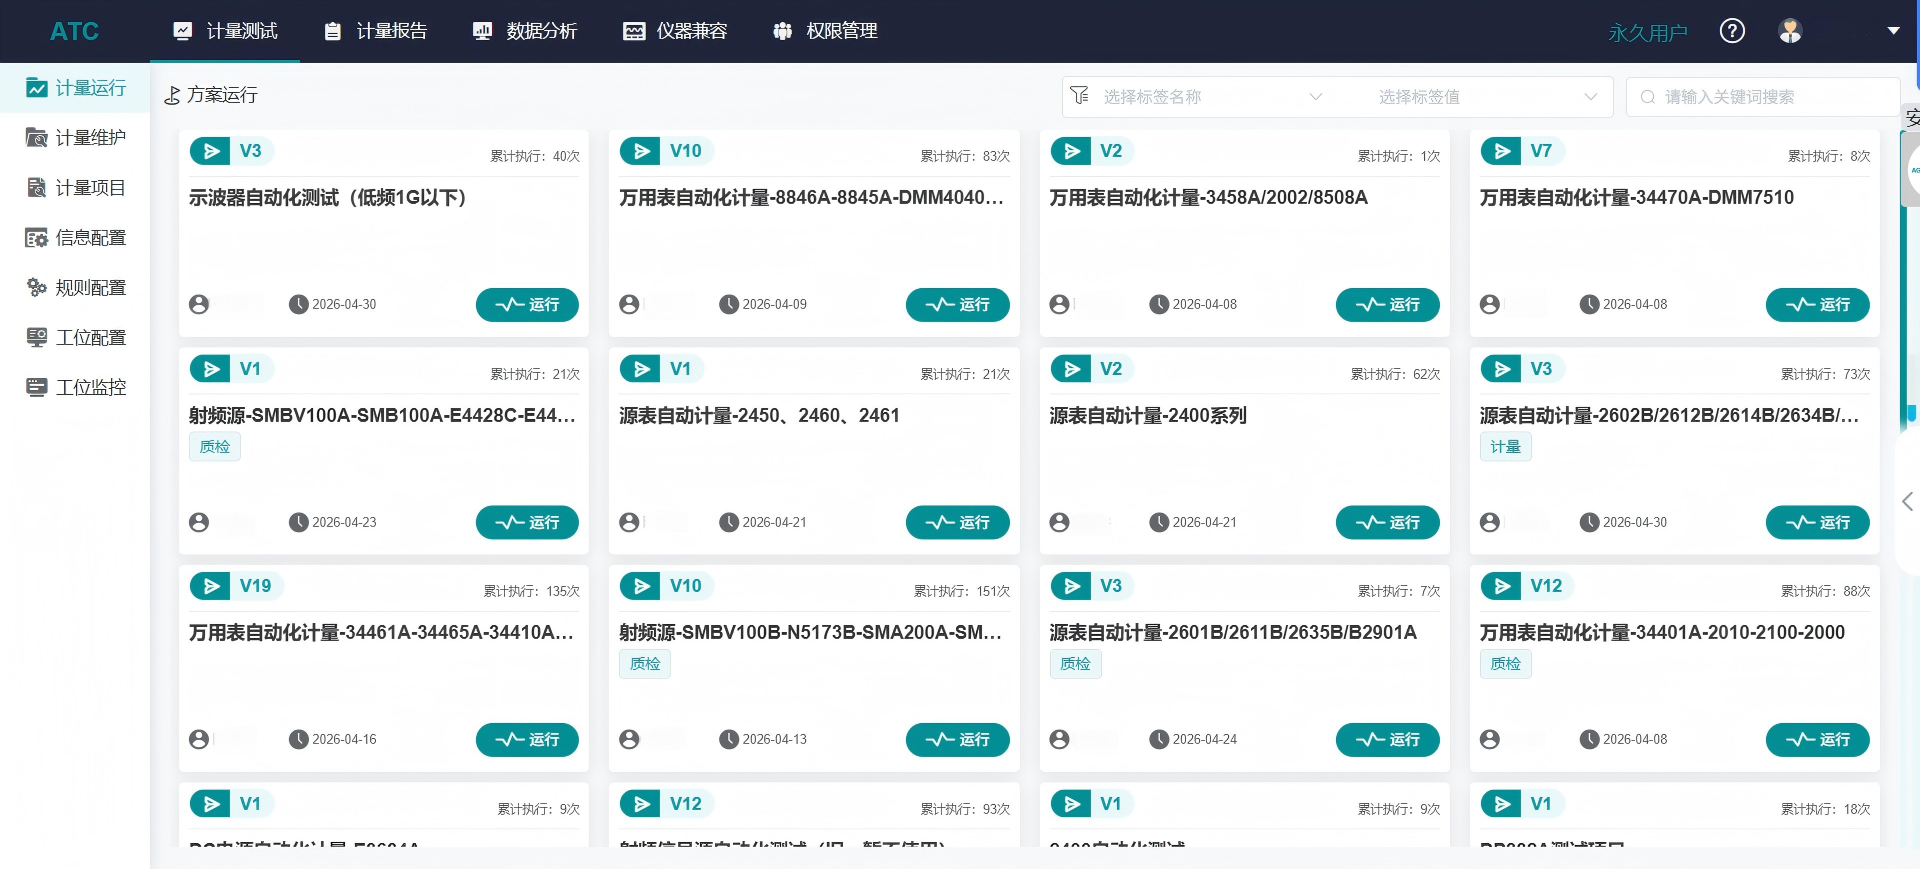The height and width of the screenshot is (869, 1920).
Task: Select 规则配置 in the sidebar
Action: pyautogui.click(x=75, y=288)
